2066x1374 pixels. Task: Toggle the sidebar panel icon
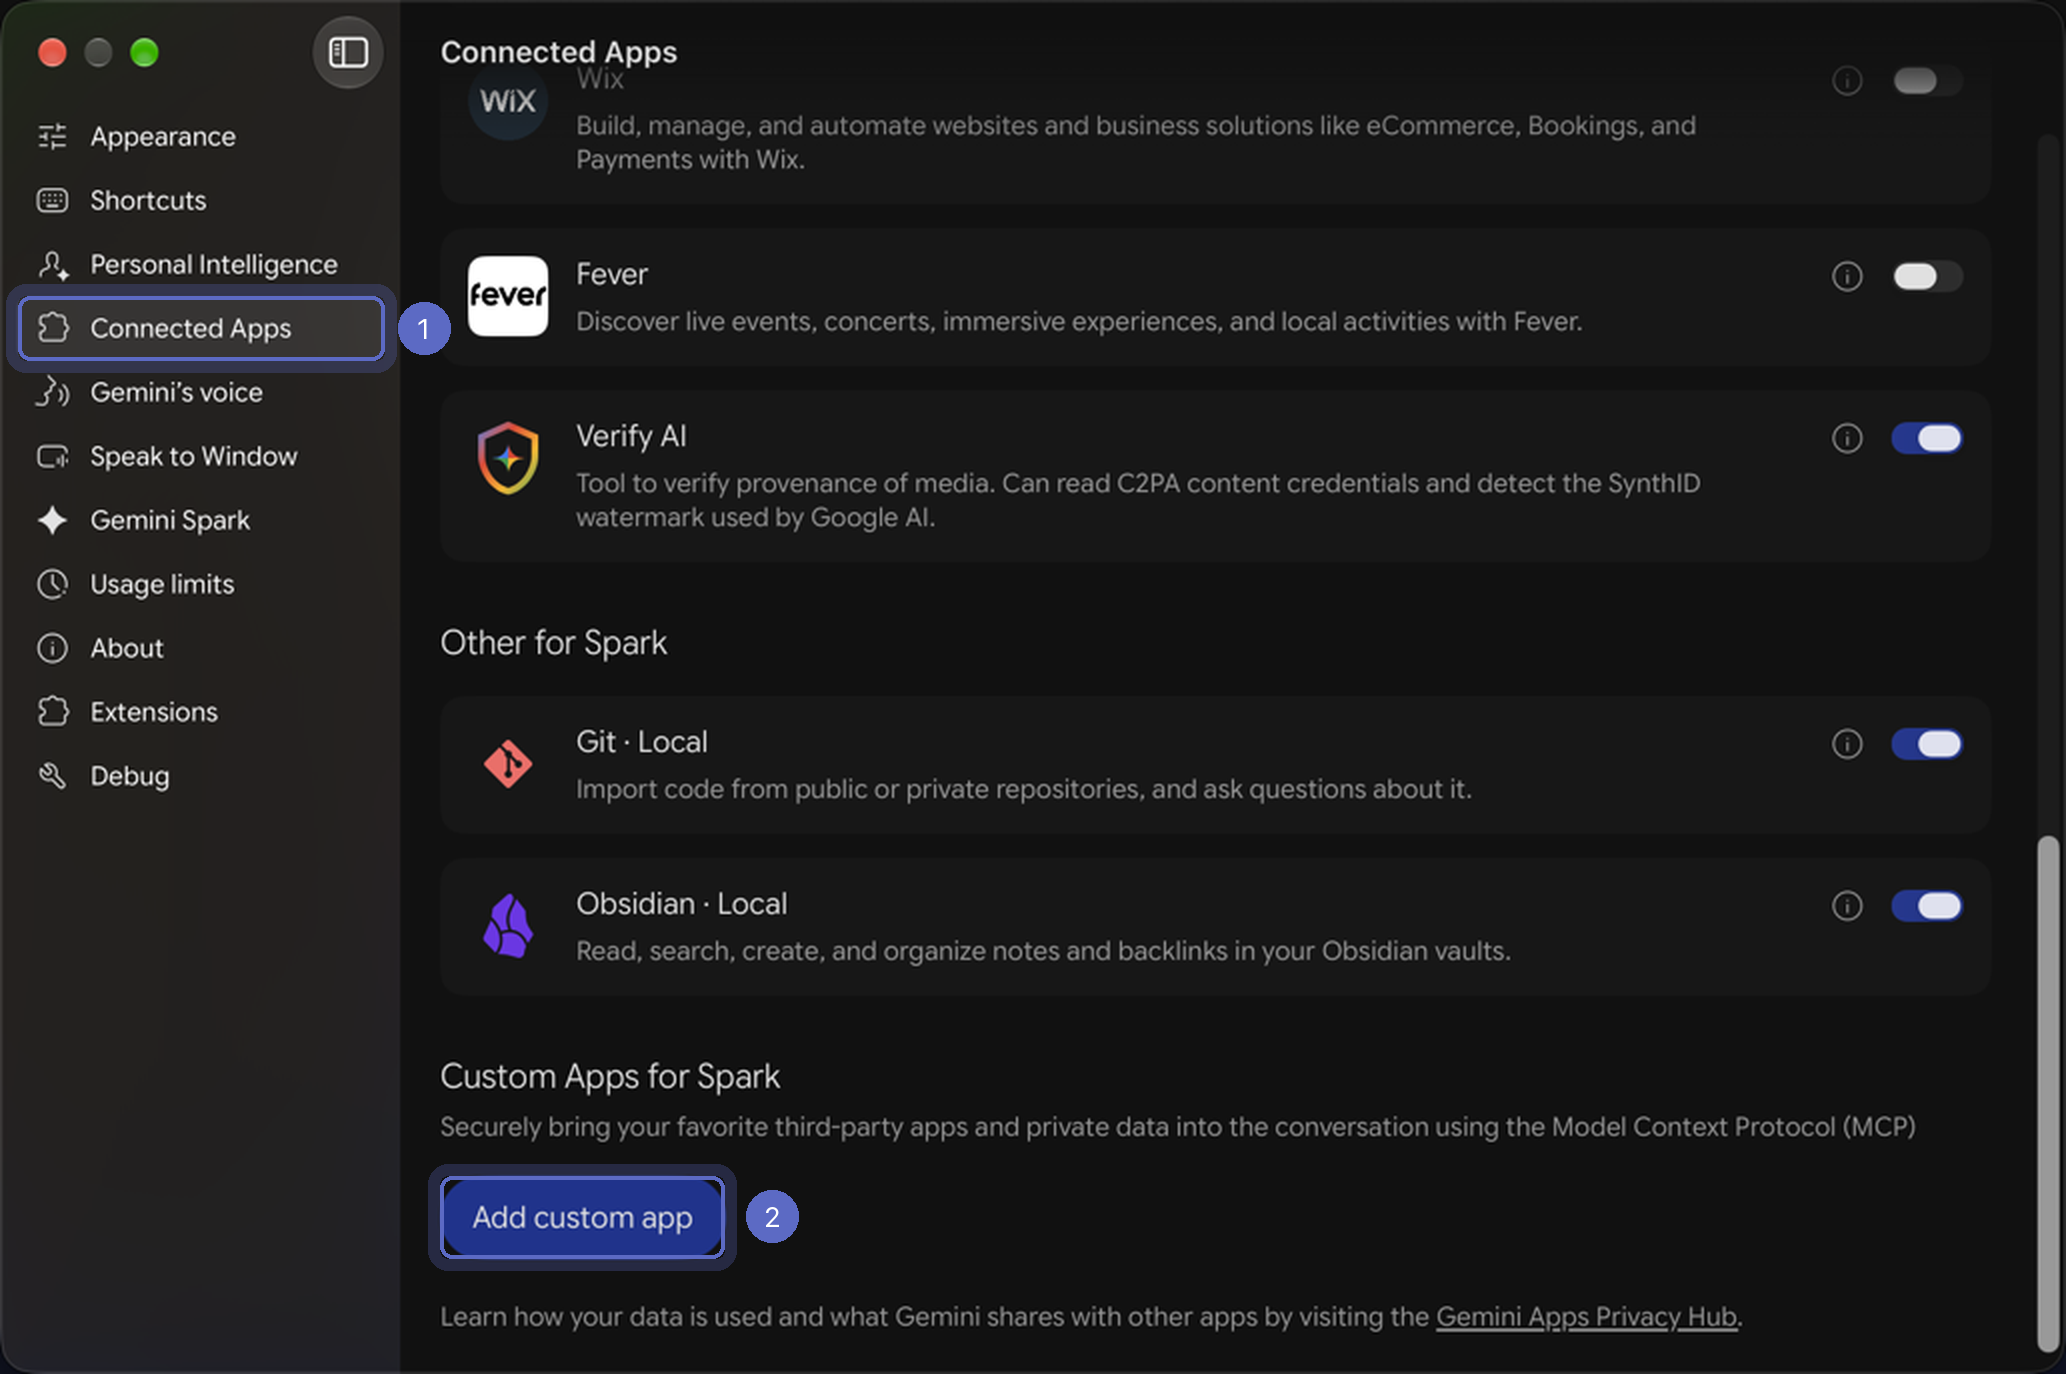(348, 52)
